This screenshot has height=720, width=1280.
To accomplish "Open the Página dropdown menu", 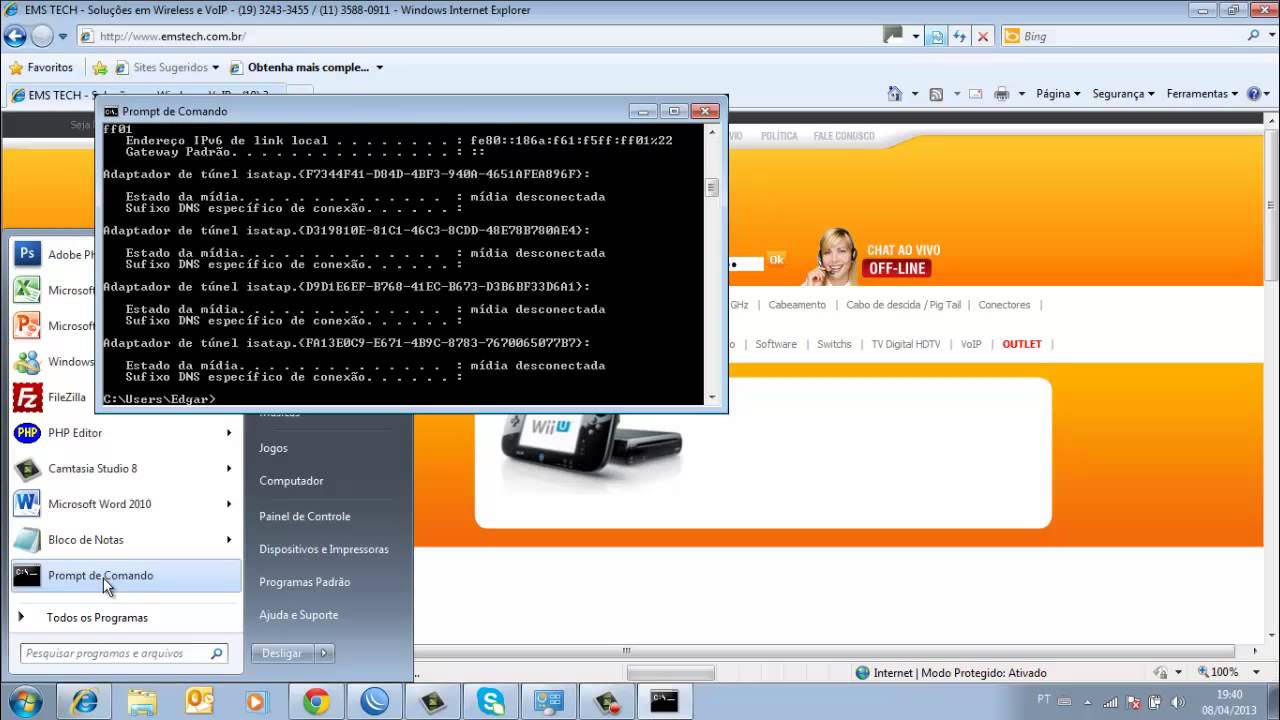I will pyautogui.click(x=1058, y=94).
